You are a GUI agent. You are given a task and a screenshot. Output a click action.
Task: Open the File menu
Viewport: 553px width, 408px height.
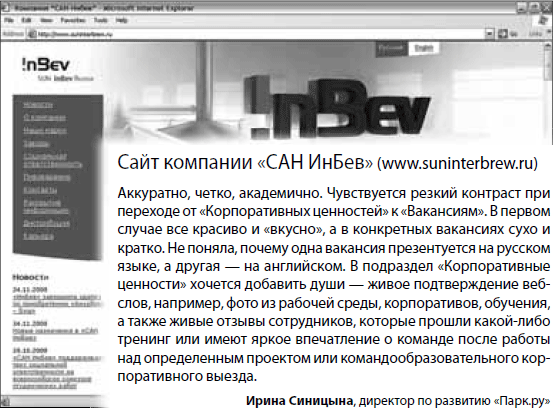[9, 20]
